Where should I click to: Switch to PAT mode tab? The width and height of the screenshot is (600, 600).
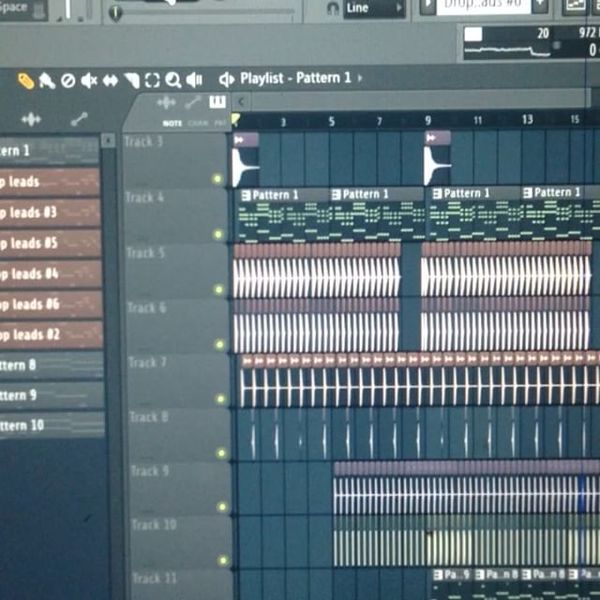coord(220,123)
